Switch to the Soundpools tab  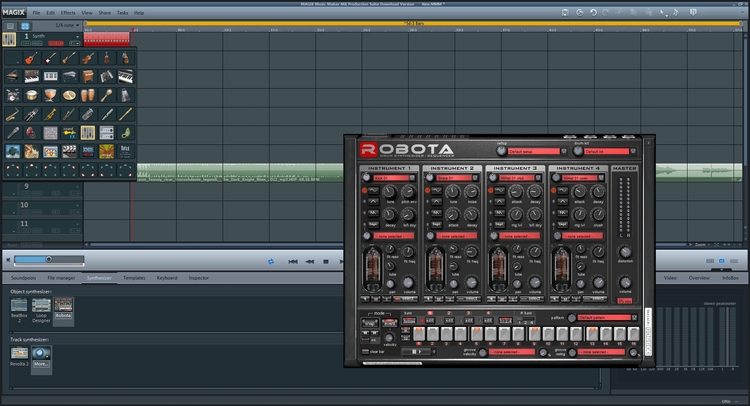(23, 276)
